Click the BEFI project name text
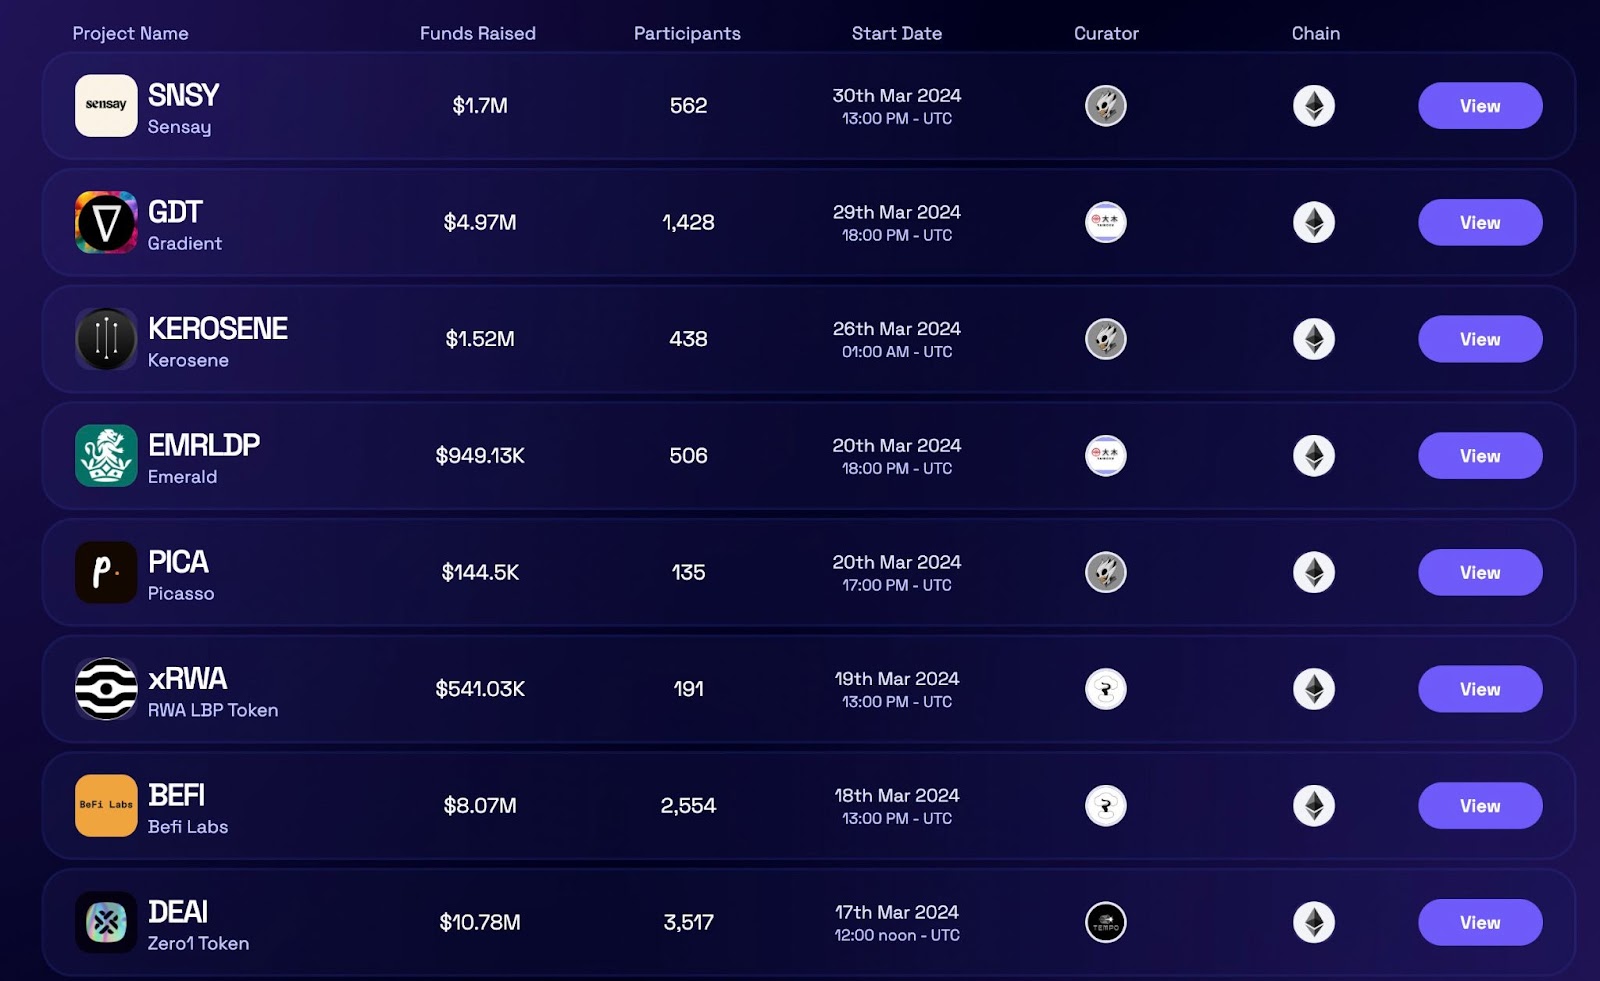Image resolution: width=1600 pixels, height=981 pixels. [x=176, y=795]
